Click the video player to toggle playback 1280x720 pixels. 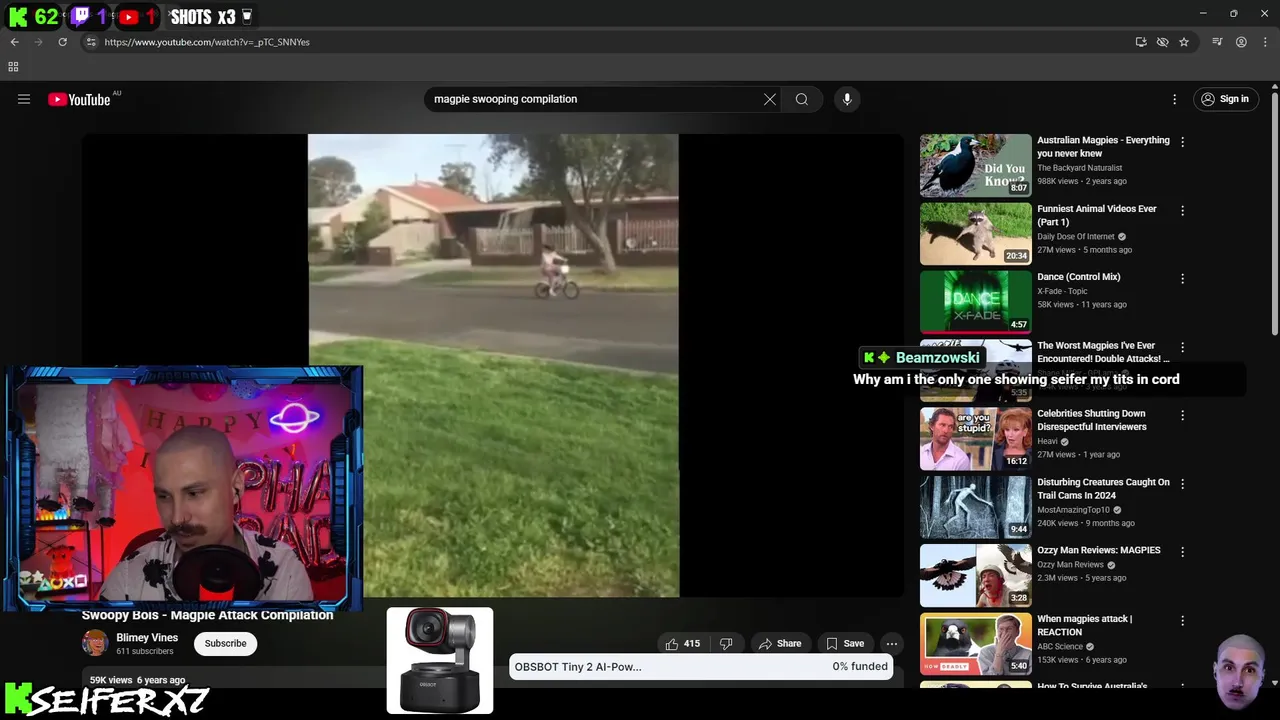click(x=493, y=365)
